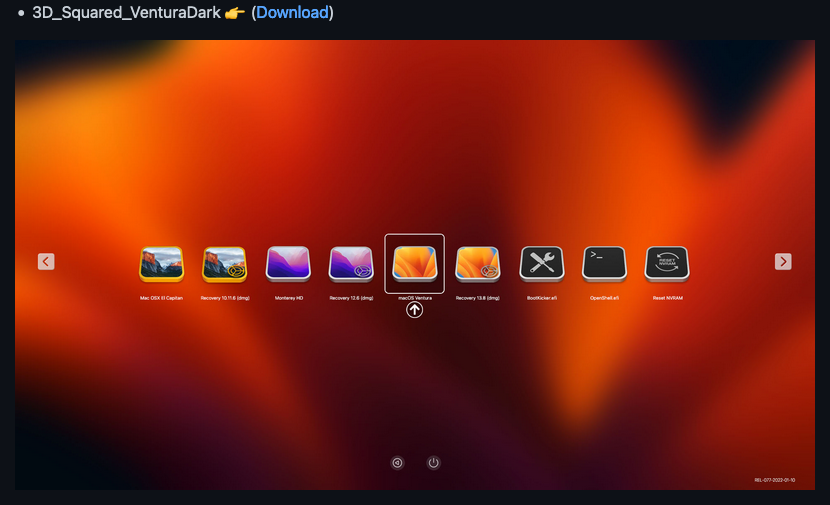
Task: Click the Reset NVRAM tool icon
Action: point(667,264)
